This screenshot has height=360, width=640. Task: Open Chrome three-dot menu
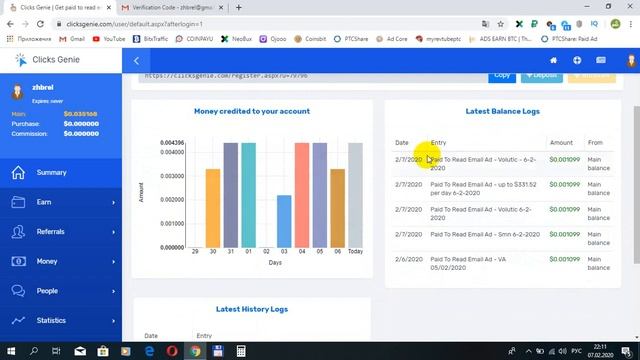[631, 24]
